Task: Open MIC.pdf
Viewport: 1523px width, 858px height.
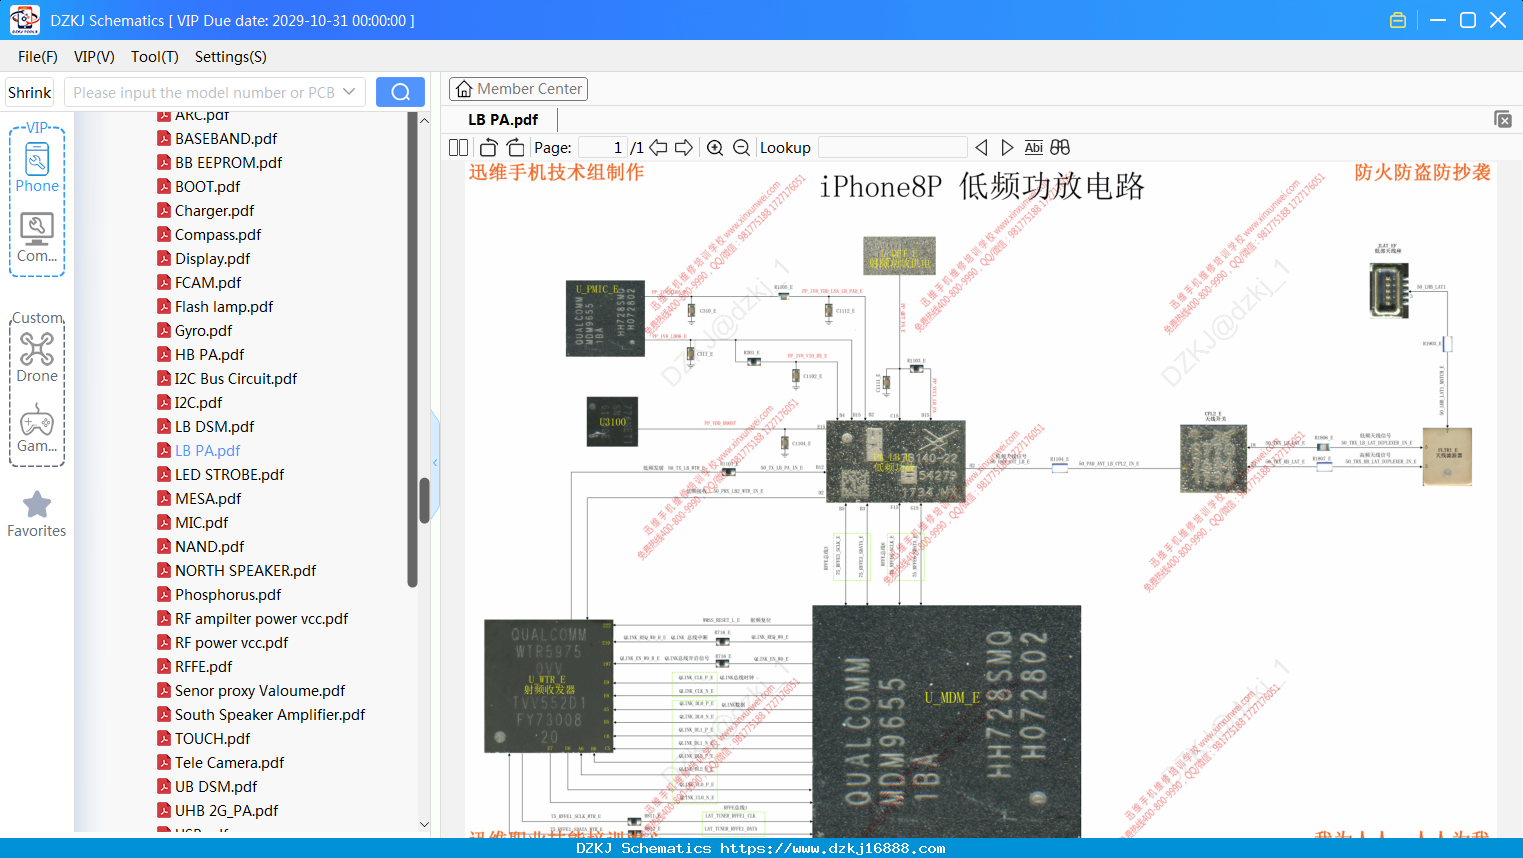Action: 201,522
